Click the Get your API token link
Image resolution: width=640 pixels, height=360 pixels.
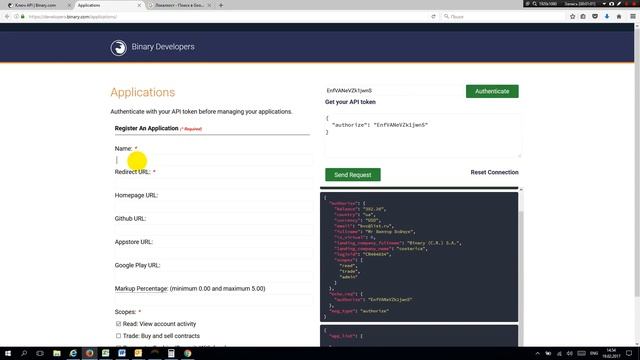(x=350, y=102)
